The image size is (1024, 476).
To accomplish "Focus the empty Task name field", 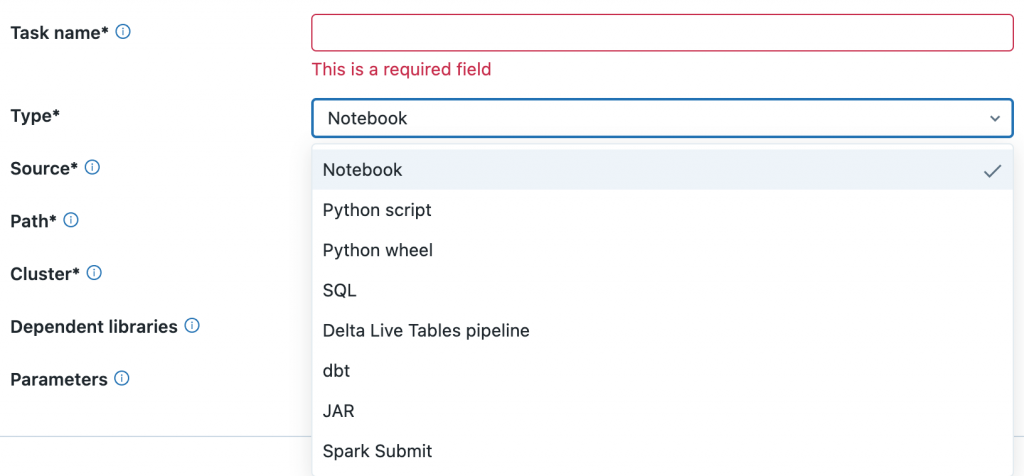I will (x=662, y=32).
